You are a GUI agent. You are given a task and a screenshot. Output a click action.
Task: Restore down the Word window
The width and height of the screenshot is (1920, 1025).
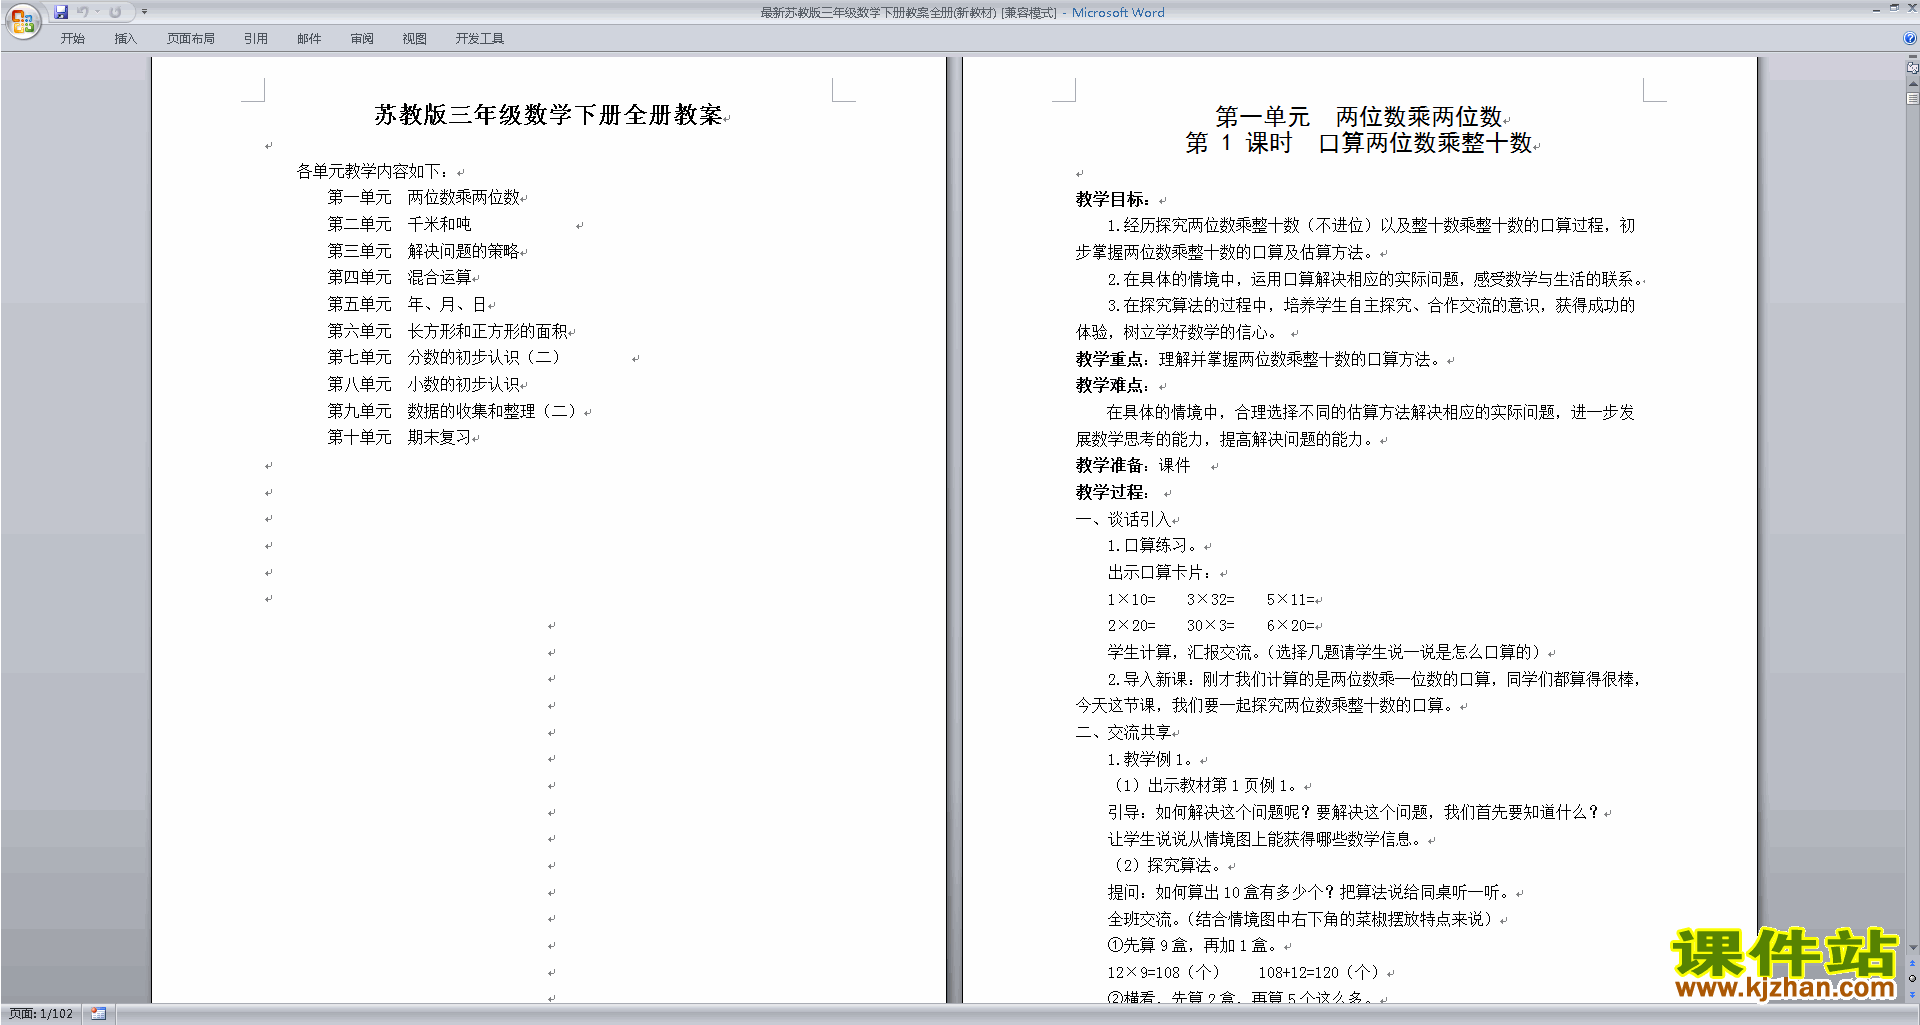1894,8
